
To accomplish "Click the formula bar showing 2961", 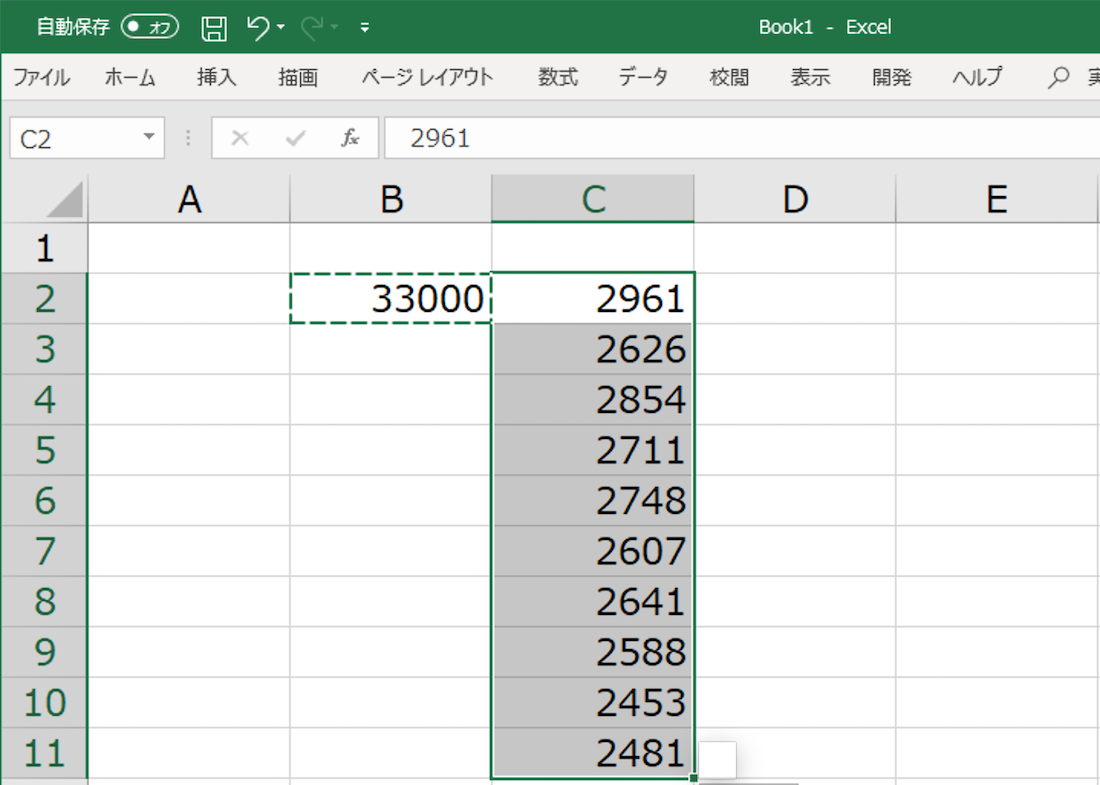I will [x=740, y=138].
